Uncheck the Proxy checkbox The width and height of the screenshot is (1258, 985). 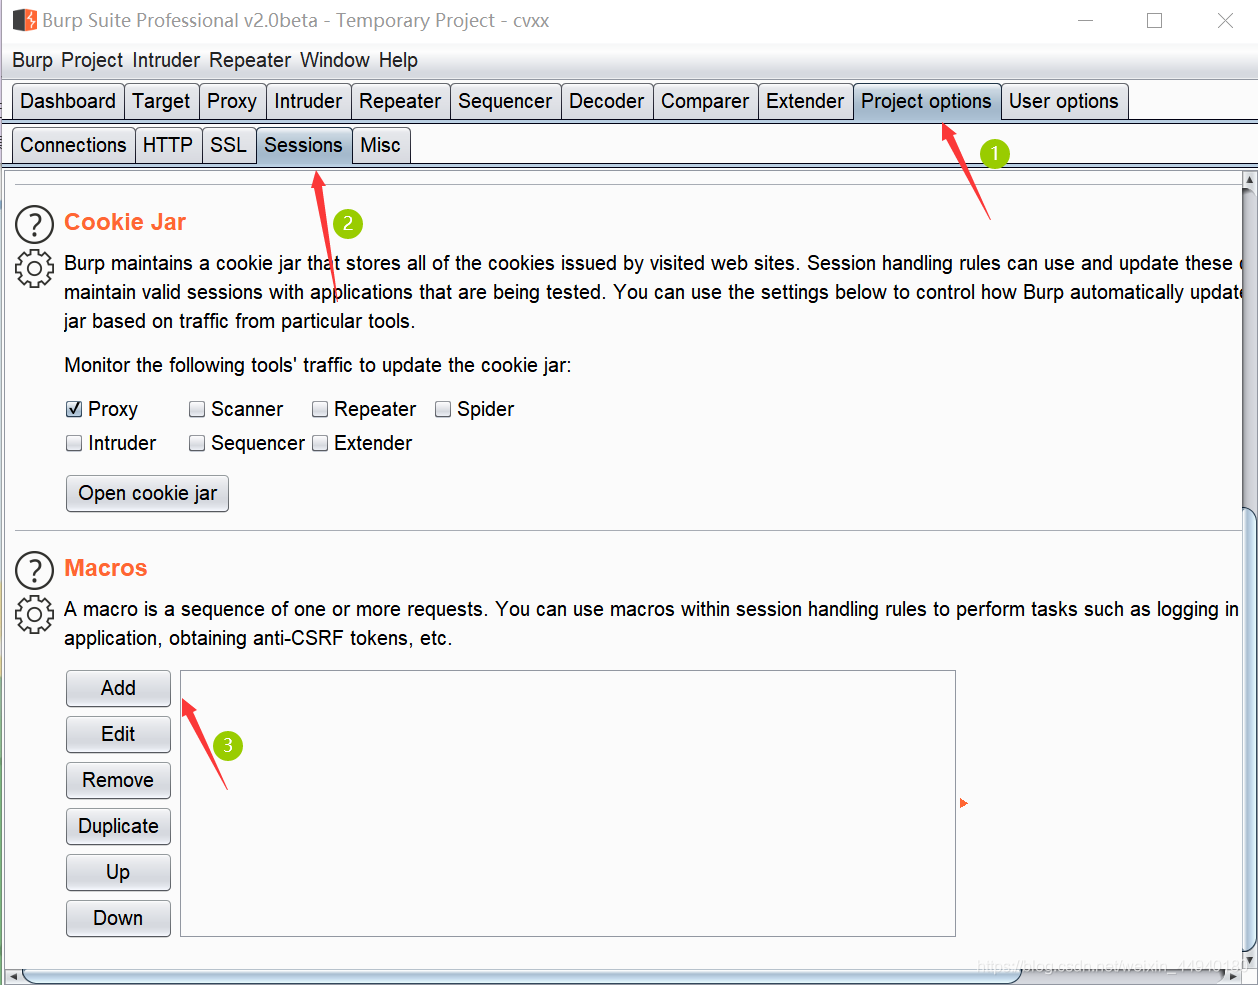74,409
